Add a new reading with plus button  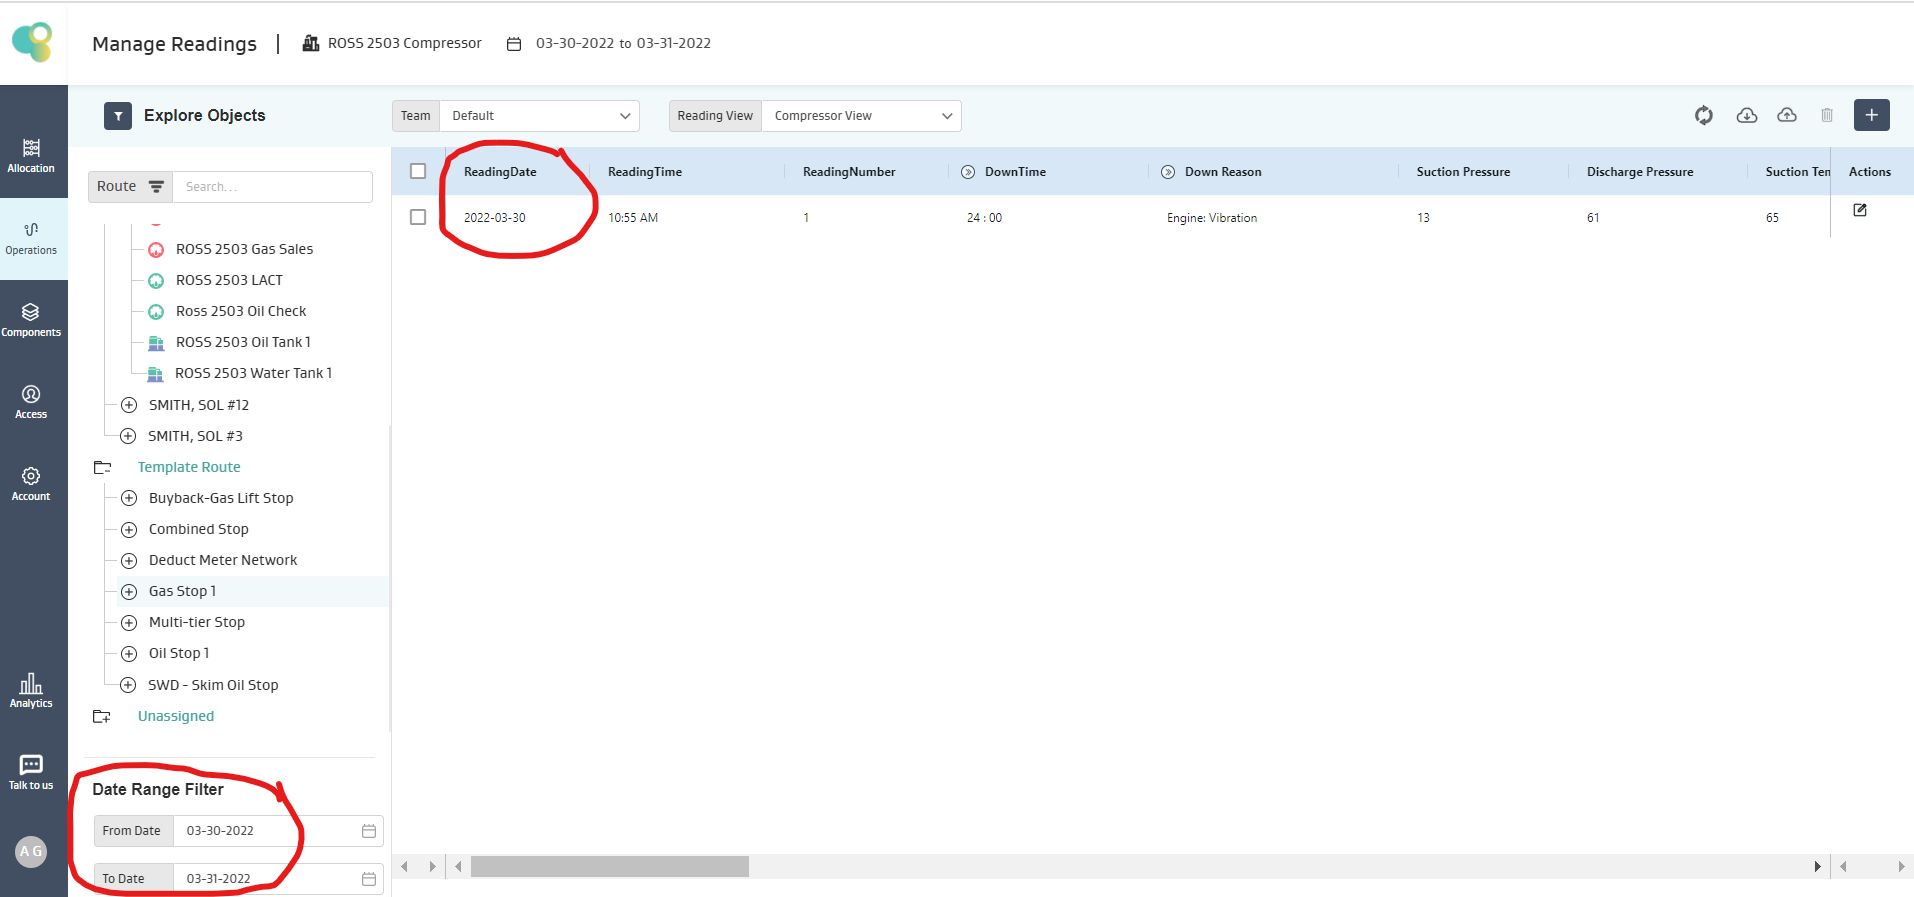point(1871,115)
